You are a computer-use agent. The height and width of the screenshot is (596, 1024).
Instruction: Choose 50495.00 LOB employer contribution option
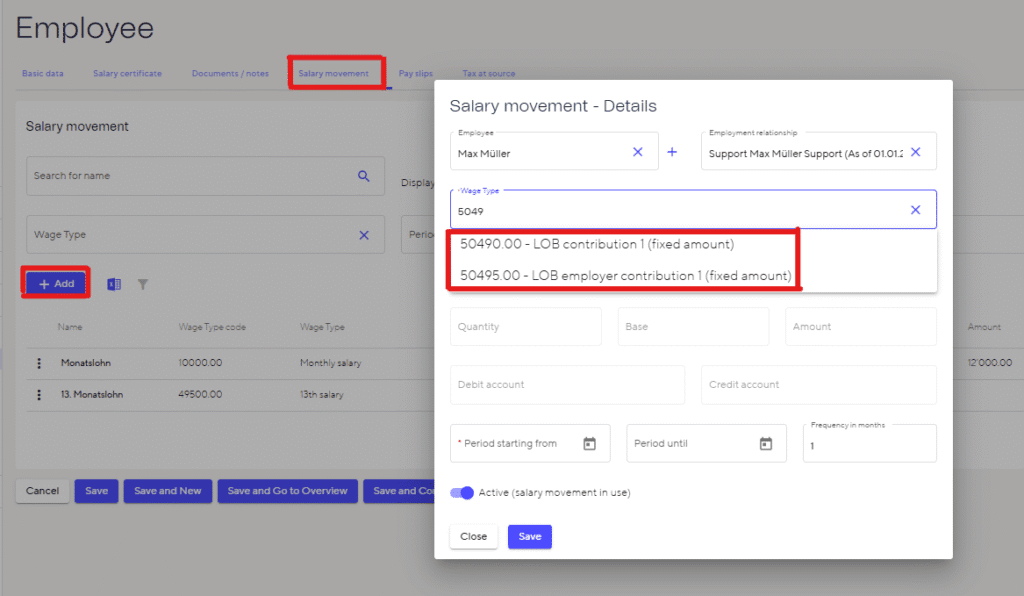625,275
